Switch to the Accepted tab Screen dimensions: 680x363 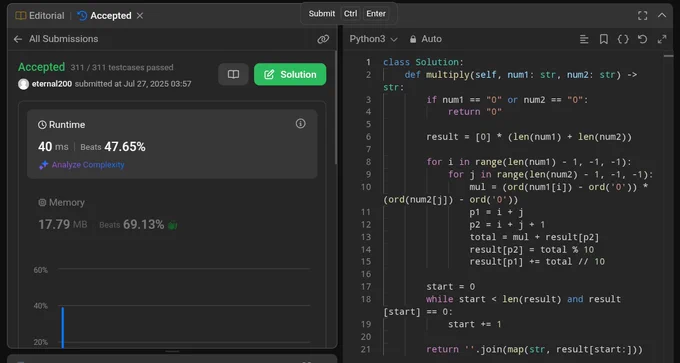click(x=105, y=16)
